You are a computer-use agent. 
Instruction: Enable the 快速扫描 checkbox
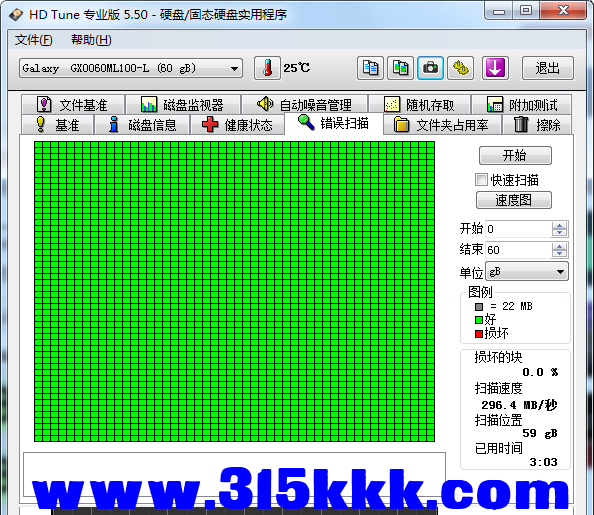pyautogui.click(x=481, y=180)
